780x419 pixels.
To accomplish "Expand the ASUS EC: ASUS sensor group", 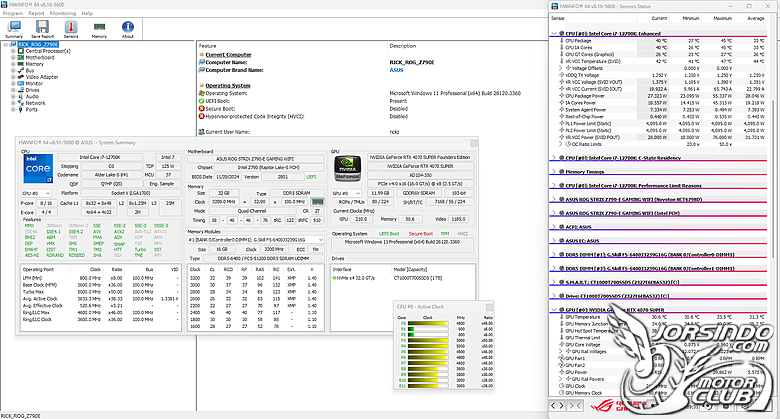I will 554,241.
